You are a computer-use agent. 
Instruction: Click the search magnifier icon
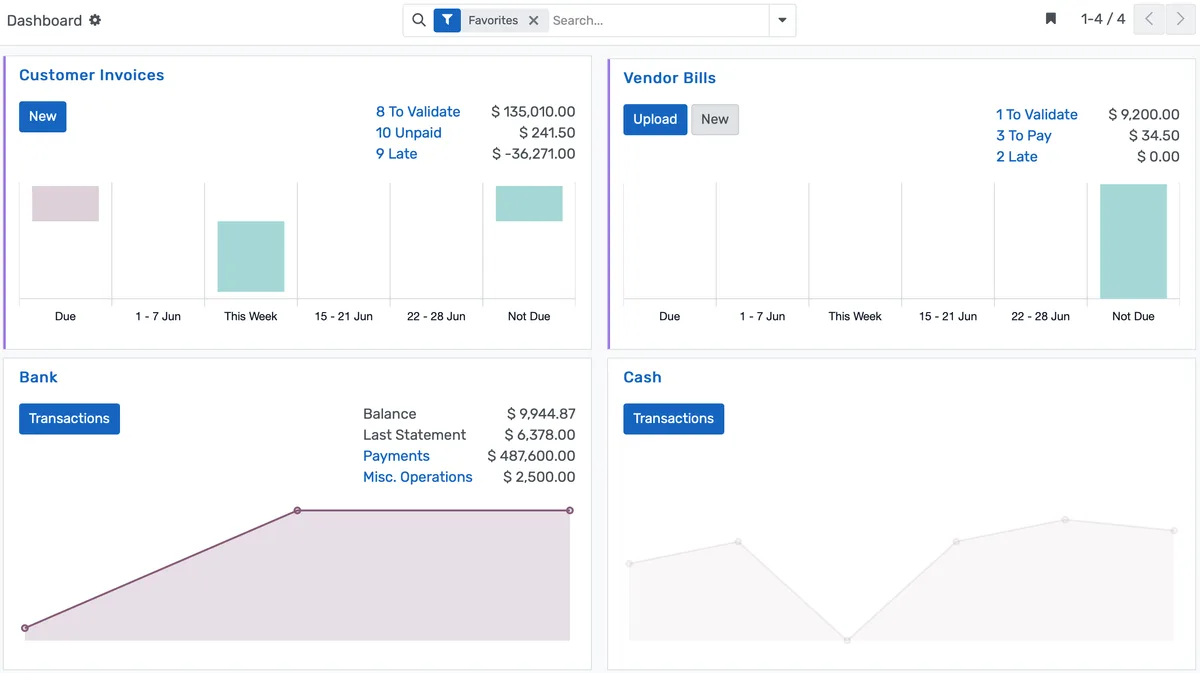point(419,20)
